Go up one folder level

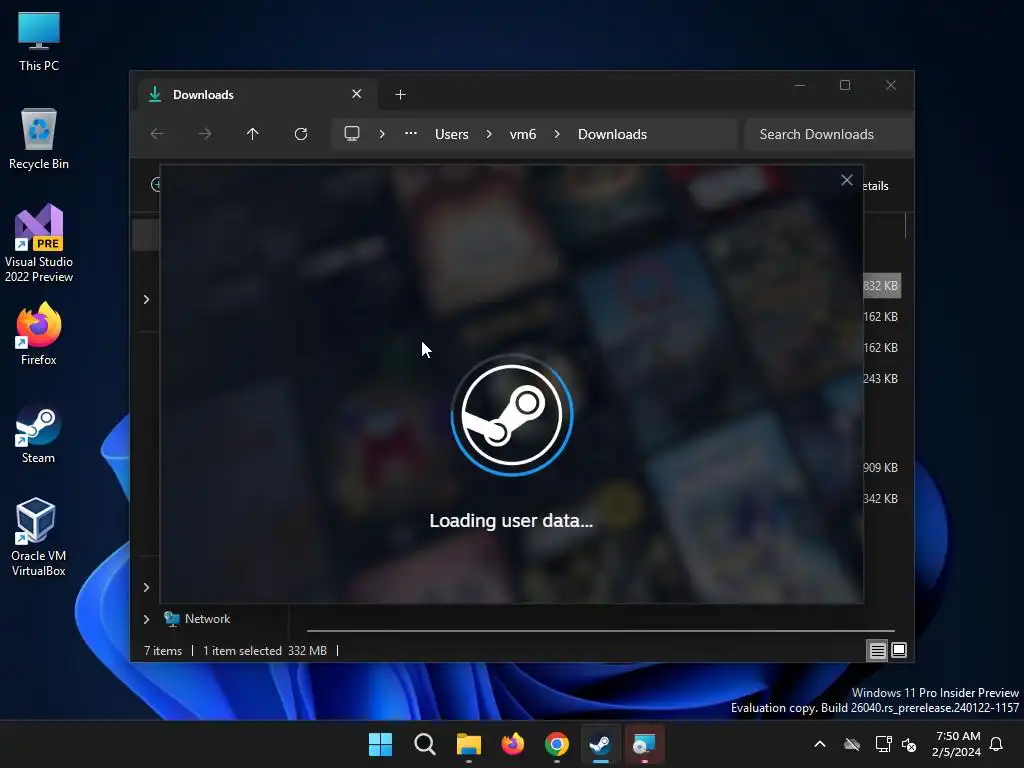pos(253,134)
